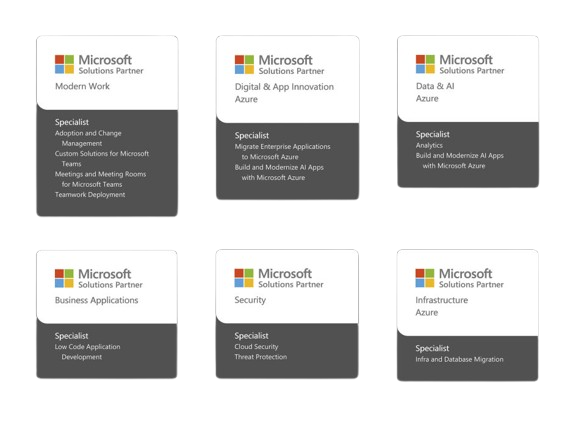Select the 'Security' badge title text
Viewport: 570px width, 438px height.
250,300
